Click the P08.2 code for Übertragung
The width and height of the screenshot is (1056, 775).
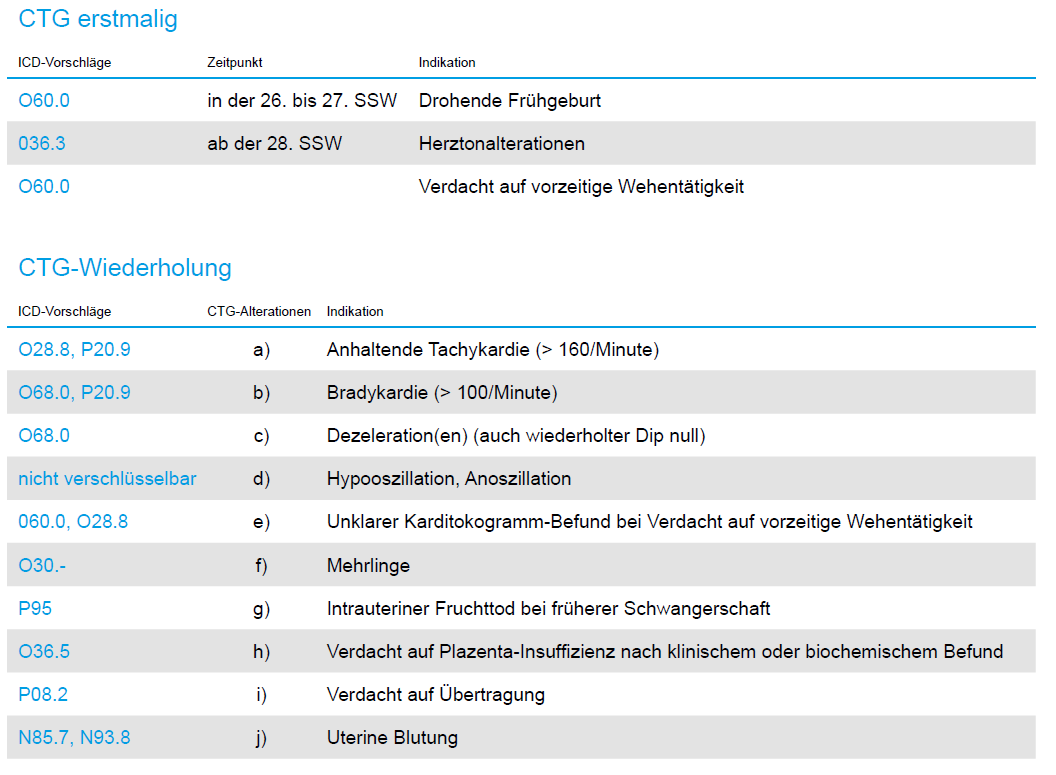[x=43, y=695]
